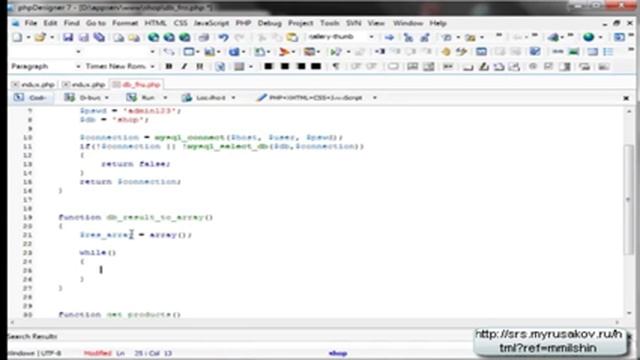The width and height of the screenshot is (640, 360).
Task: Open the SVN menu
Action: tap(353, 23)
